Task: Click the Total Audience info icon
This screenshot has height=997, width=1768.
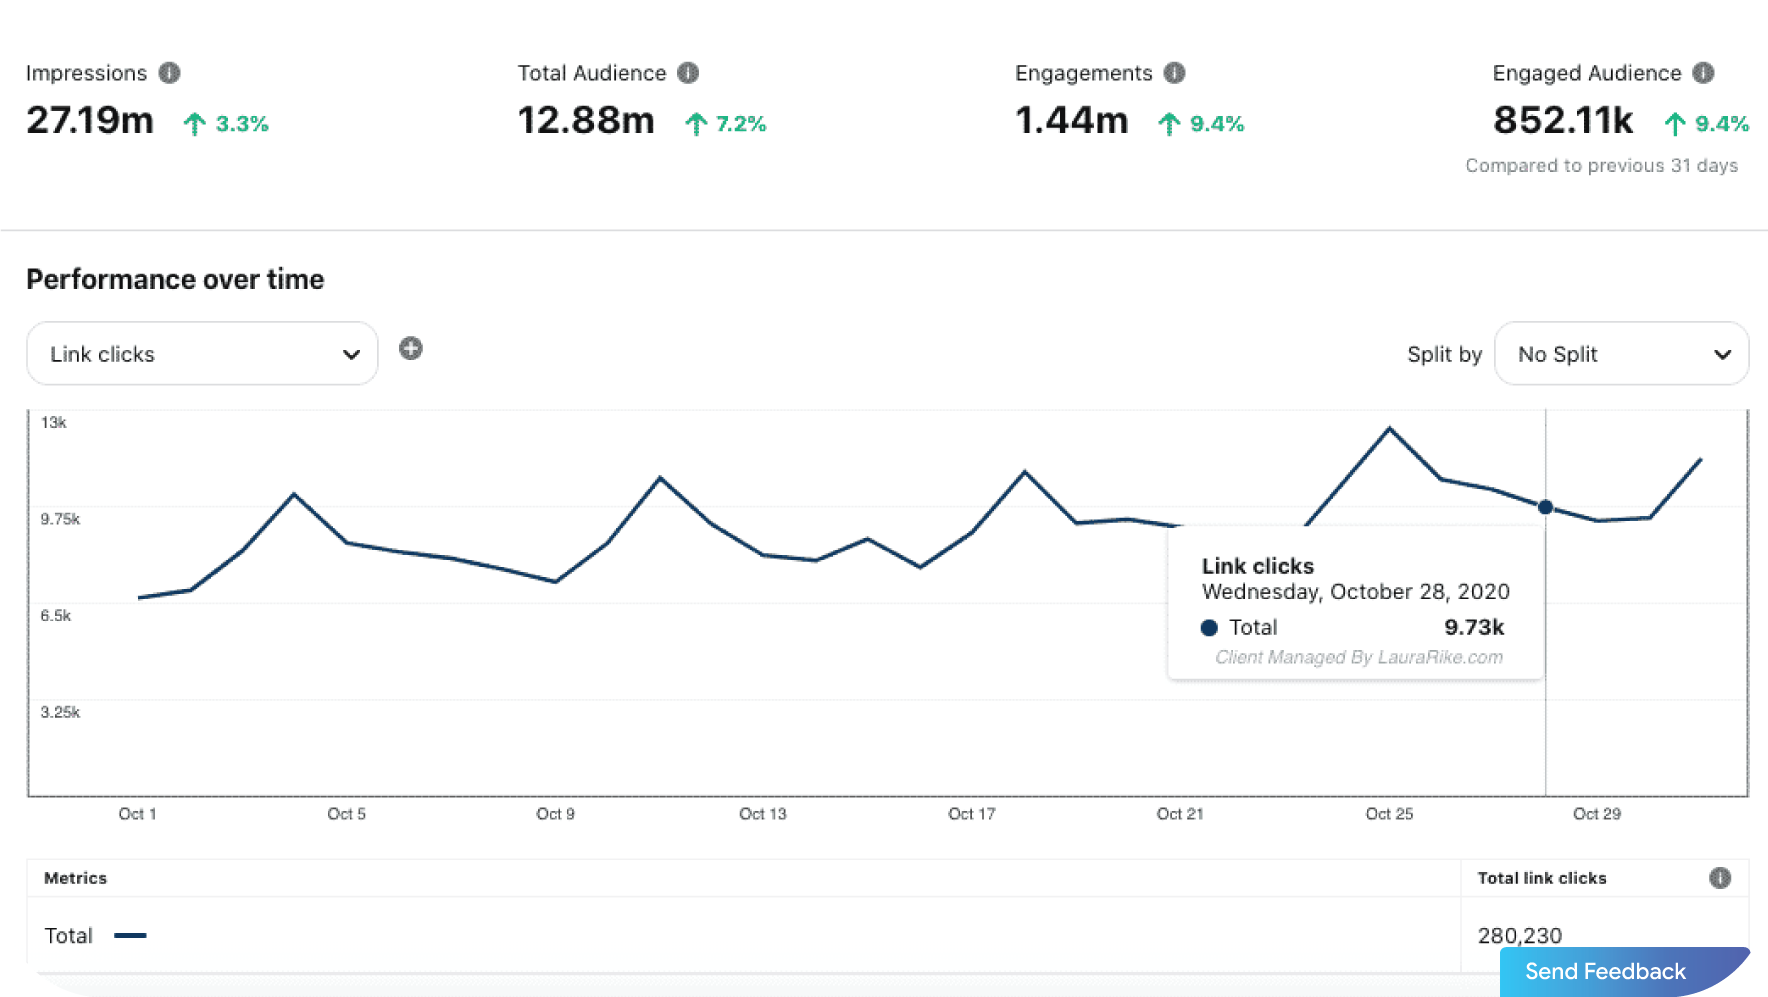Action: point(686,72)
